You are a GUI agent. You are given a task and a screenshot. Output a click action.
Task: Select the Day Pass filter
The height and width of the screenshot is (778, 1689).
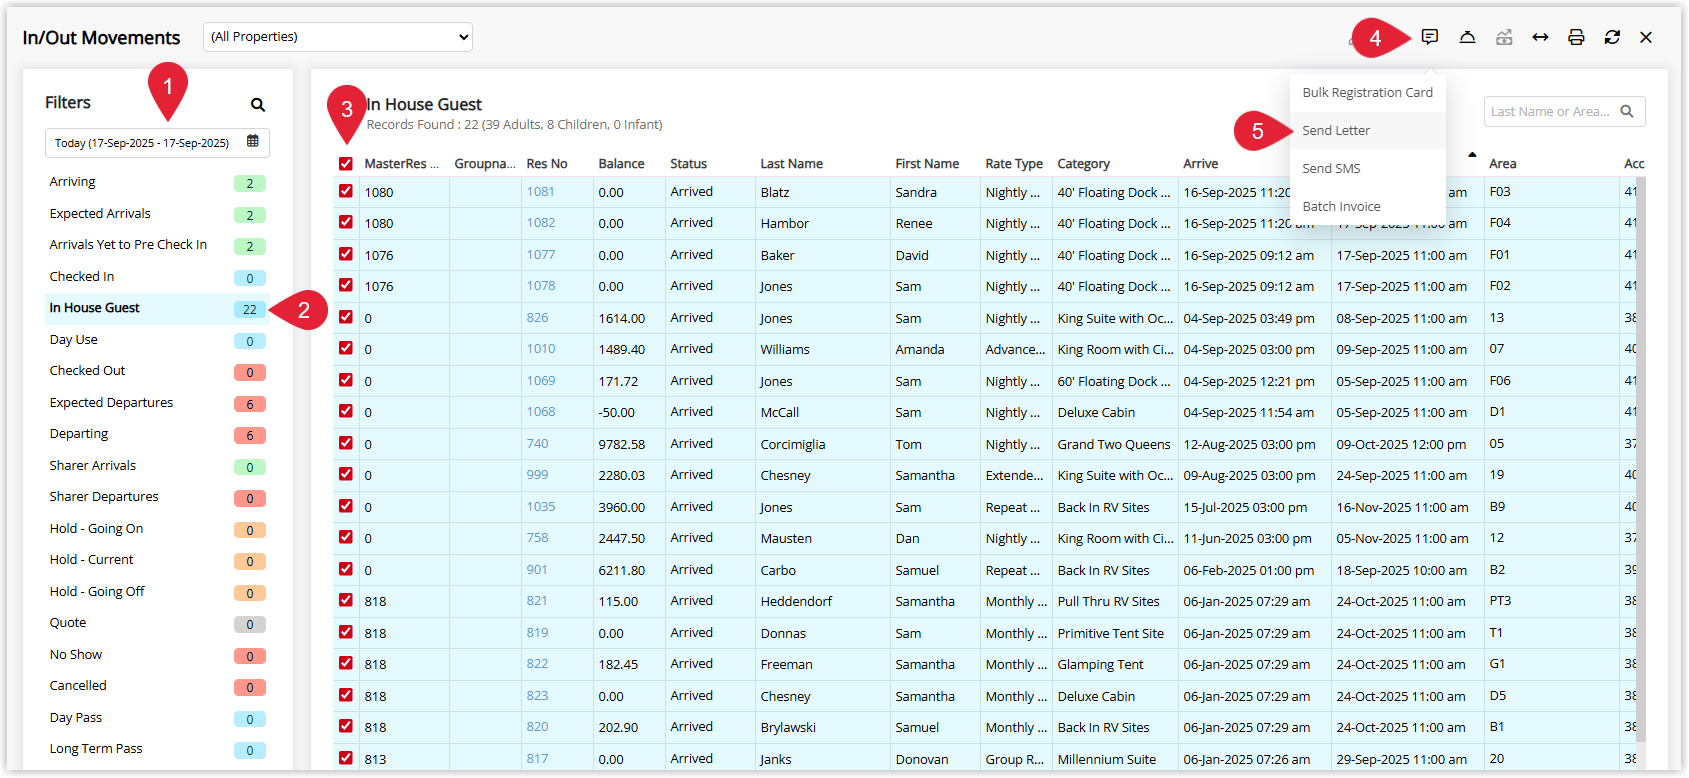click(x=157, y=718)
